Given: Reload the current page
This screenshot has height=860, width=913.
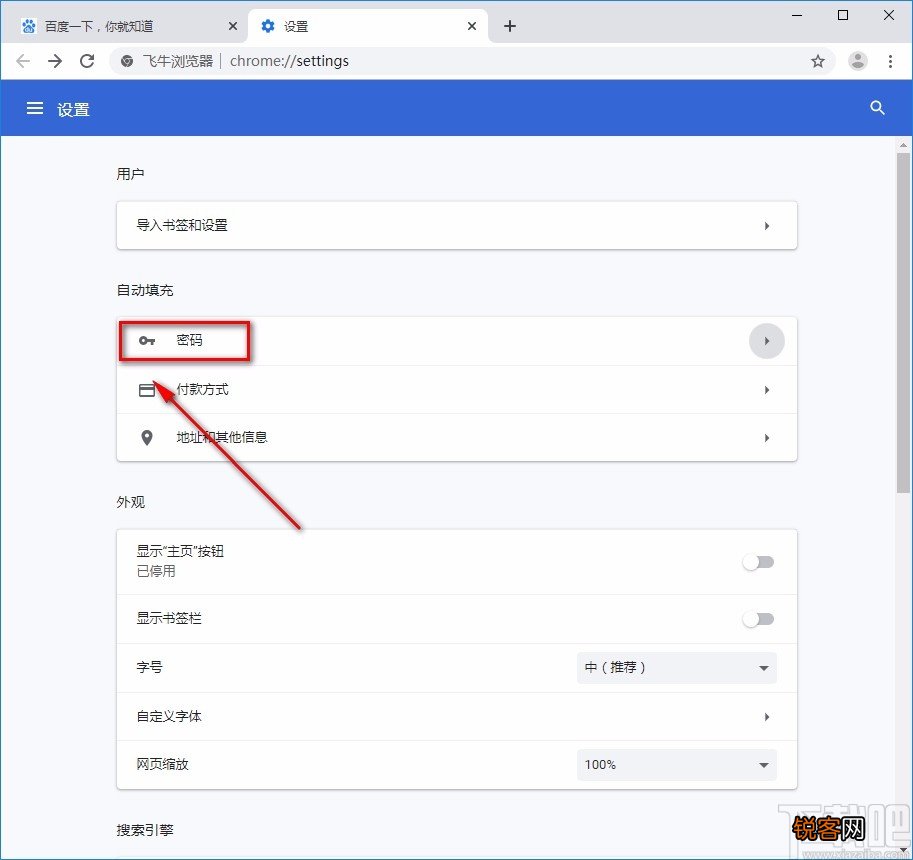Looking at the screenshot, I should click(87, 61).
